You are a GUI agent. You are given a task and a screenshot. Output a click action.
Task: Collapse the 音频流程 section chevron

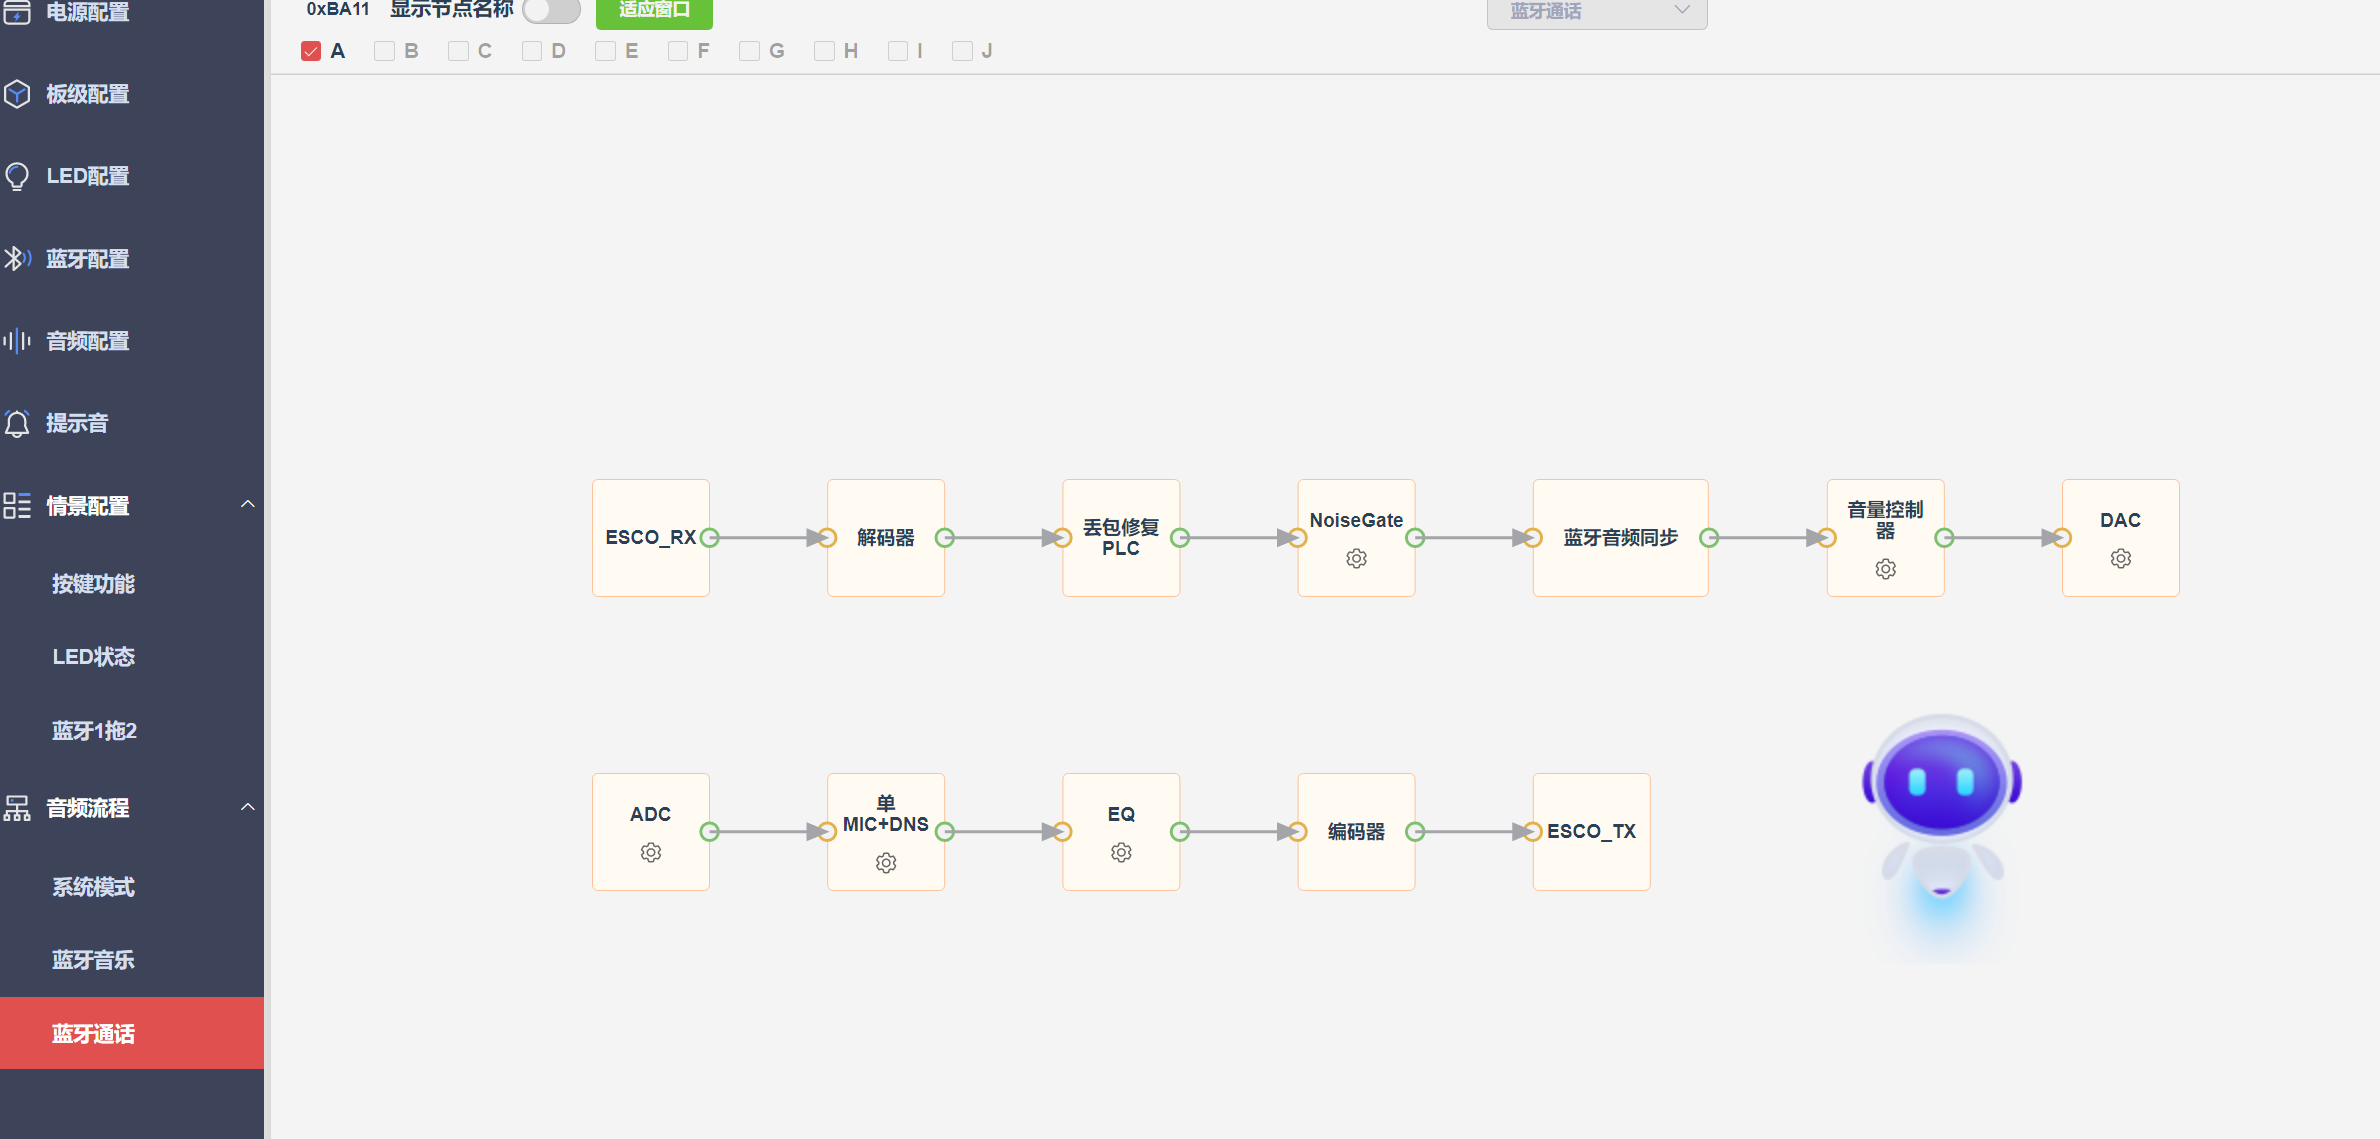248,807
